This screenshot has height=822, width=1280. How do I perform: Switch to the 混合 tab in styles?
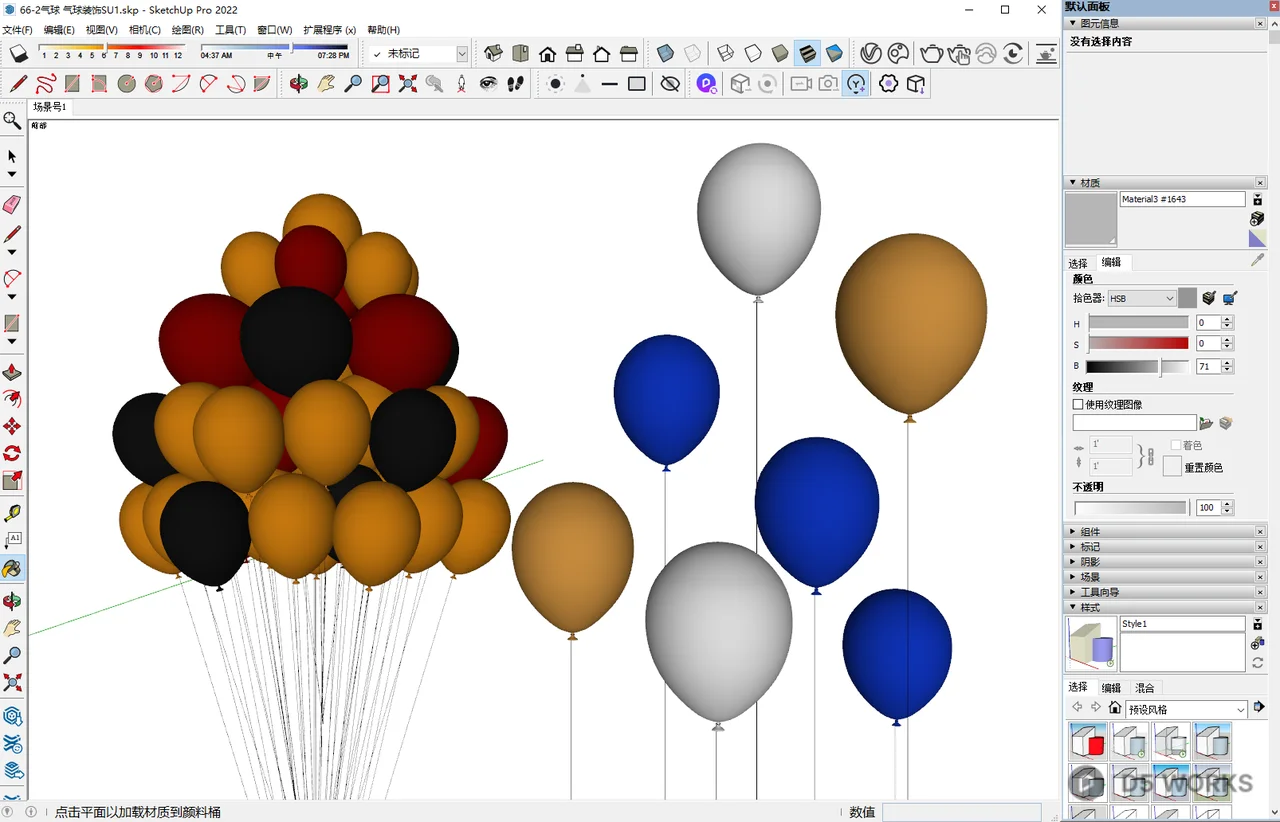[x=1145, y=688]
